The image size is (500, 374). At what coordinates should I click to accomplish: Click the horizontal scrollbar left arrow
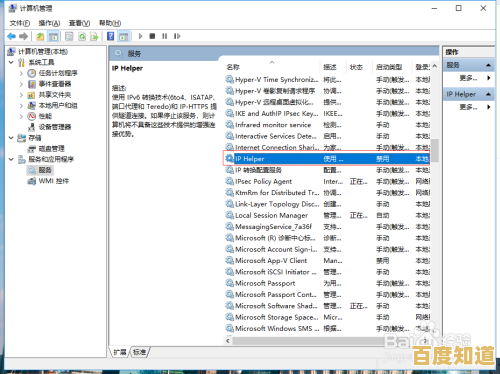228,341
